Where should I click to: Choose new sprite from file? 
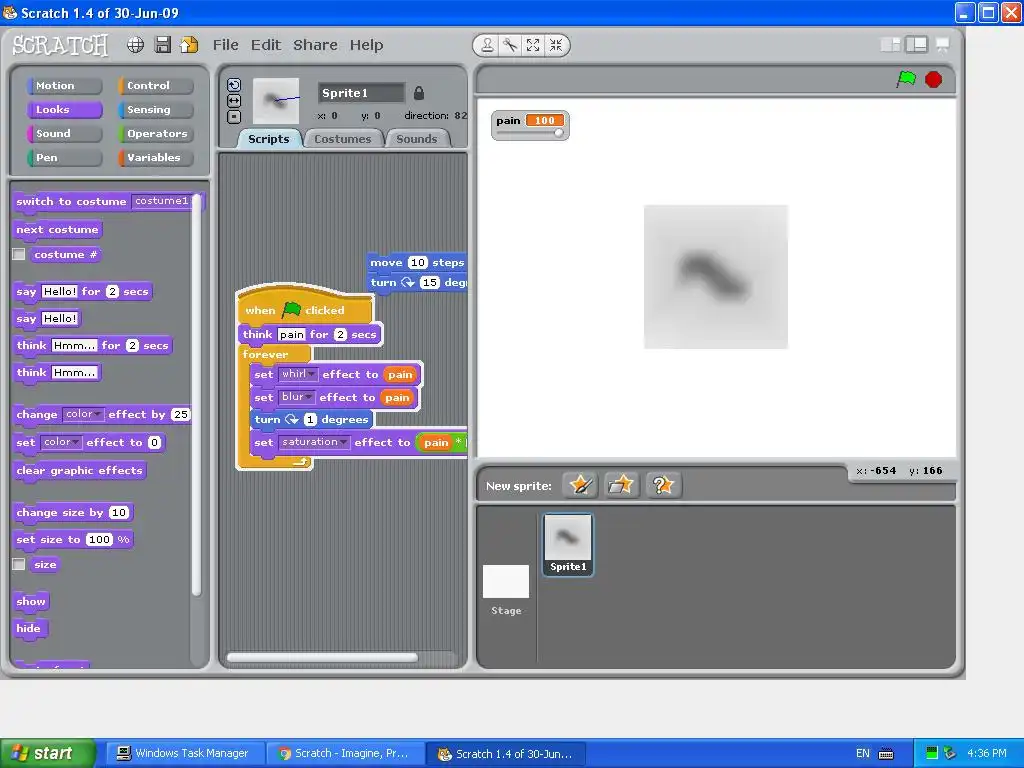click(621, 485)
